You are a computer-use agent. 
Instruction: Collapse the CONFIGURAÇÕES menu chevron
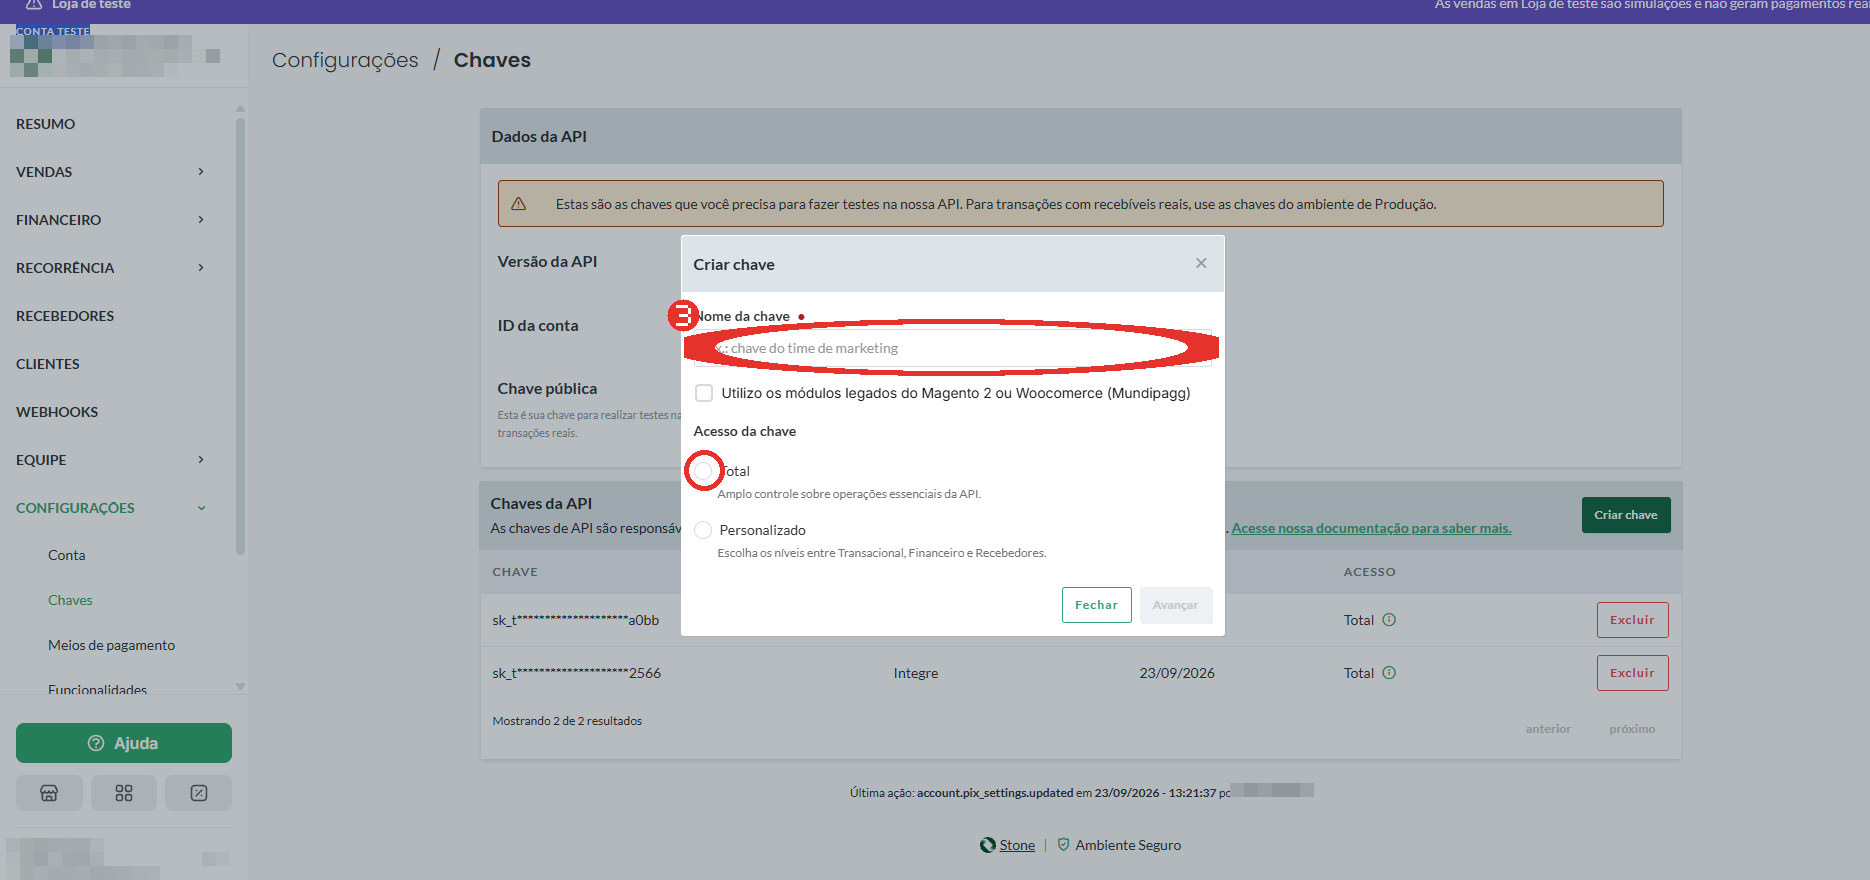pos(201,508)
